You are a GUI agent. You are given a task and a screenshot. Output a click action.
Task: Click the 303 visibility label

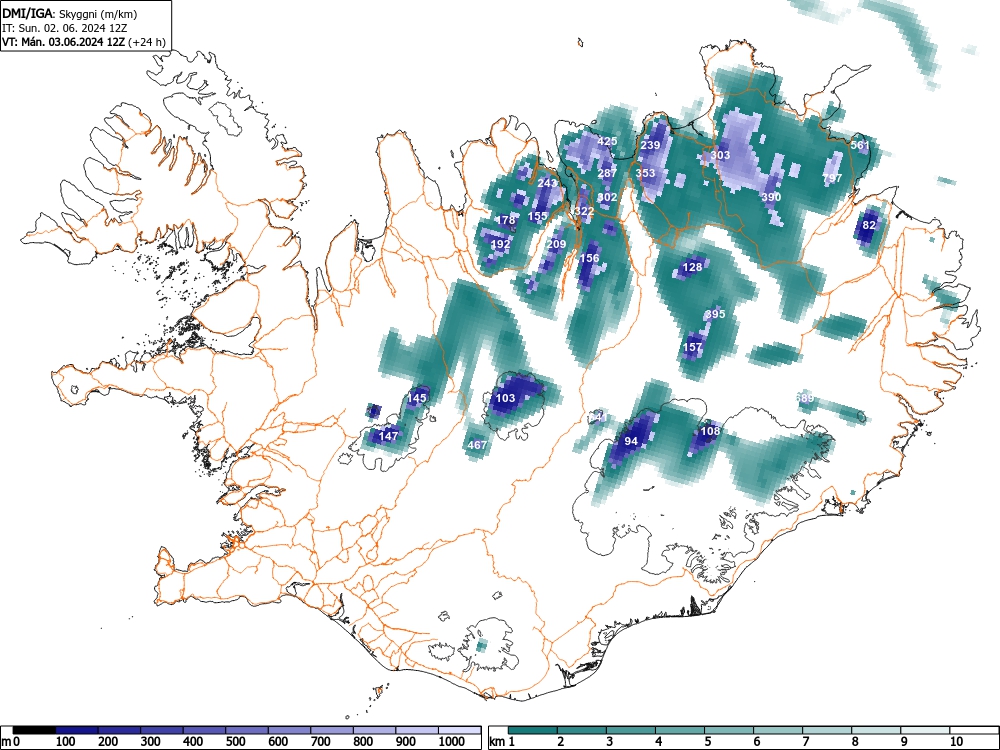click(x=720, y=155)
